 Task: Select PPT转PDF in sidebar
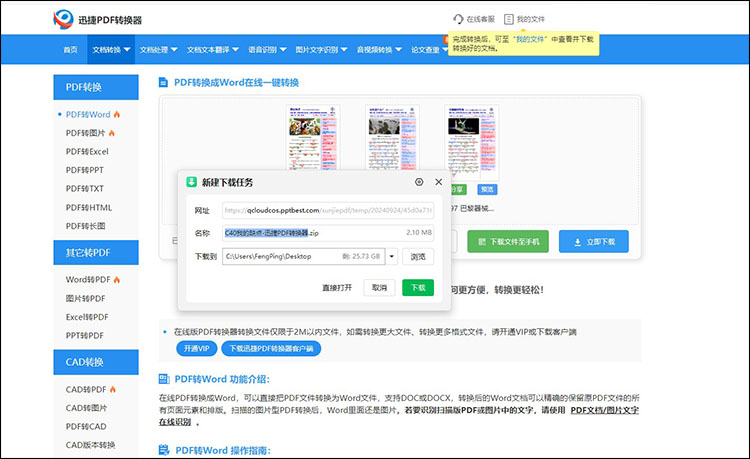tap(85, 336)
